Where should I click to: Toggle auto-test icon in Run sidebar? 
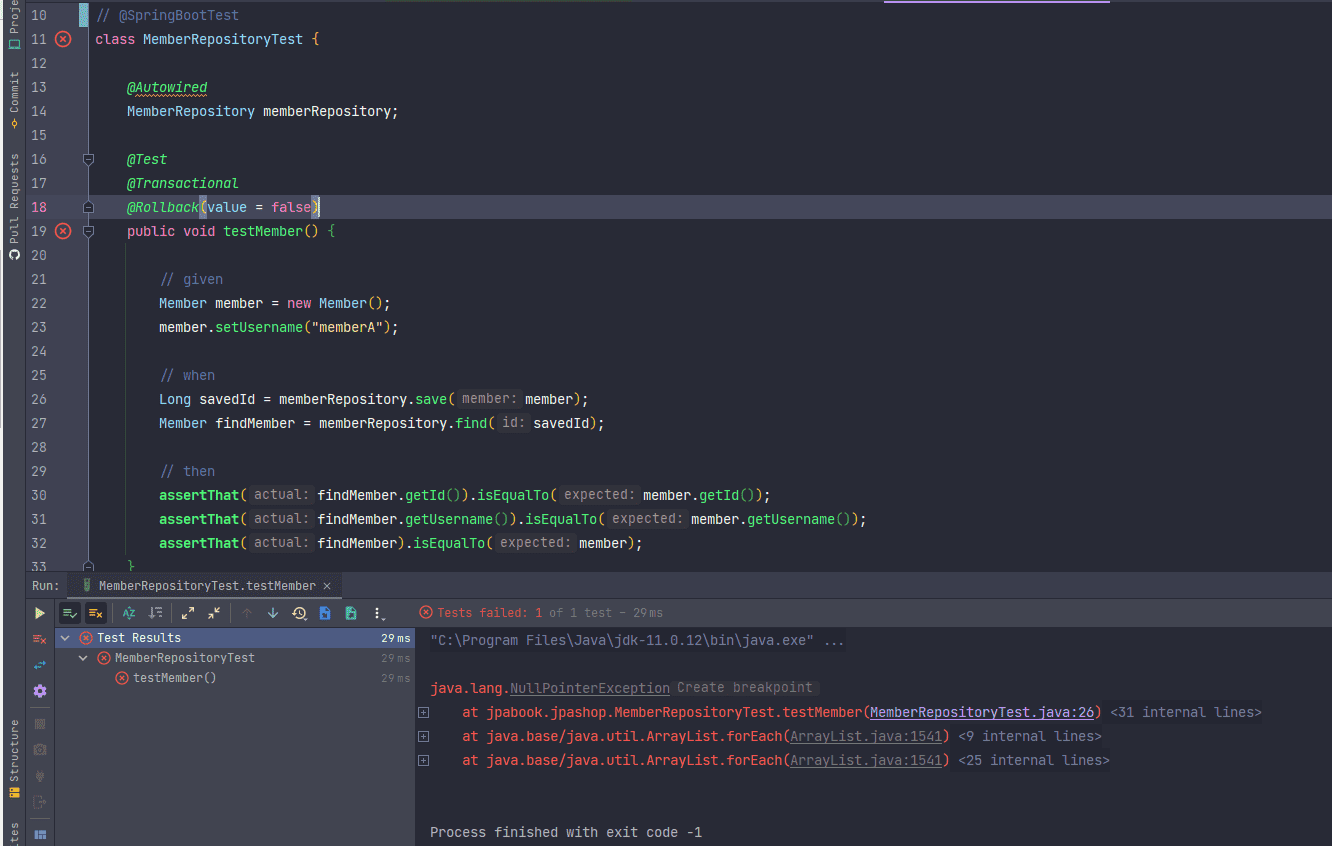click(x=40, y=665)
